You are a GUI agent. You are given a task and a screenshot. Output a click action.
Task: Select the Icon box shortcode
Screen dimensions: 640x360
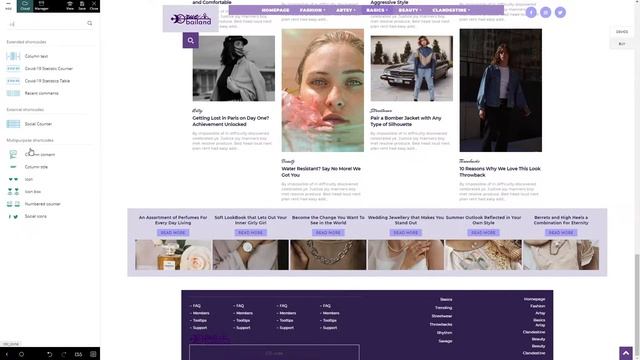coord(24,191)
